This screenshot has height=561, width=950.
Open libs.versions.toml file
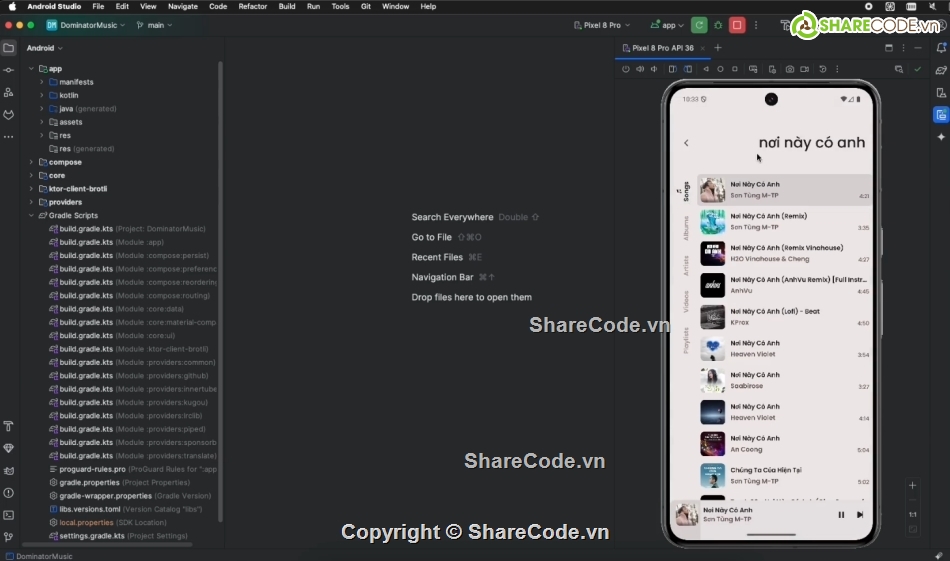90,509
